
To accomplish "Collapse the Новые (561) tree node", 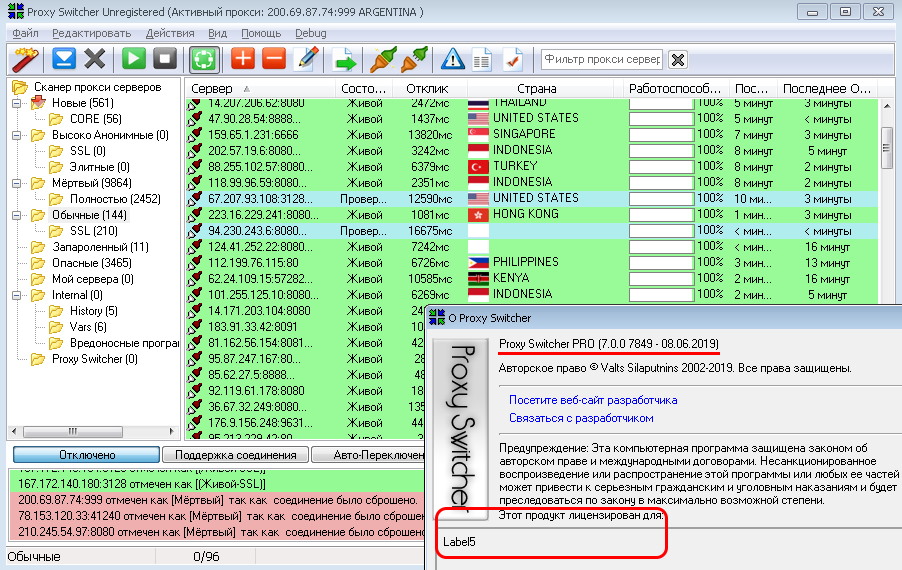I will click(17, 104).
